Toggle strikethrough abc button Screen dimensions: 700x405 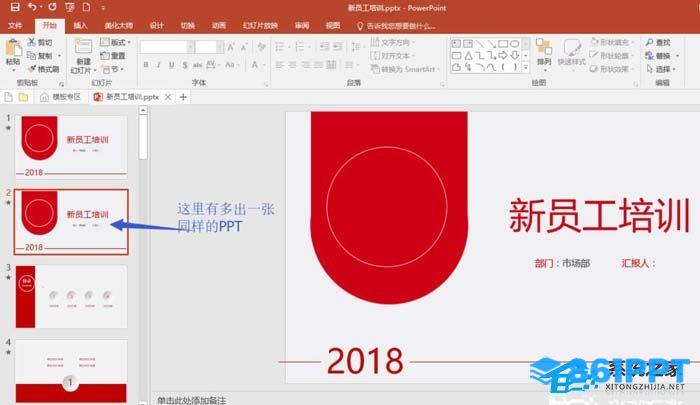pyautogui.click(x=197, y=65)
